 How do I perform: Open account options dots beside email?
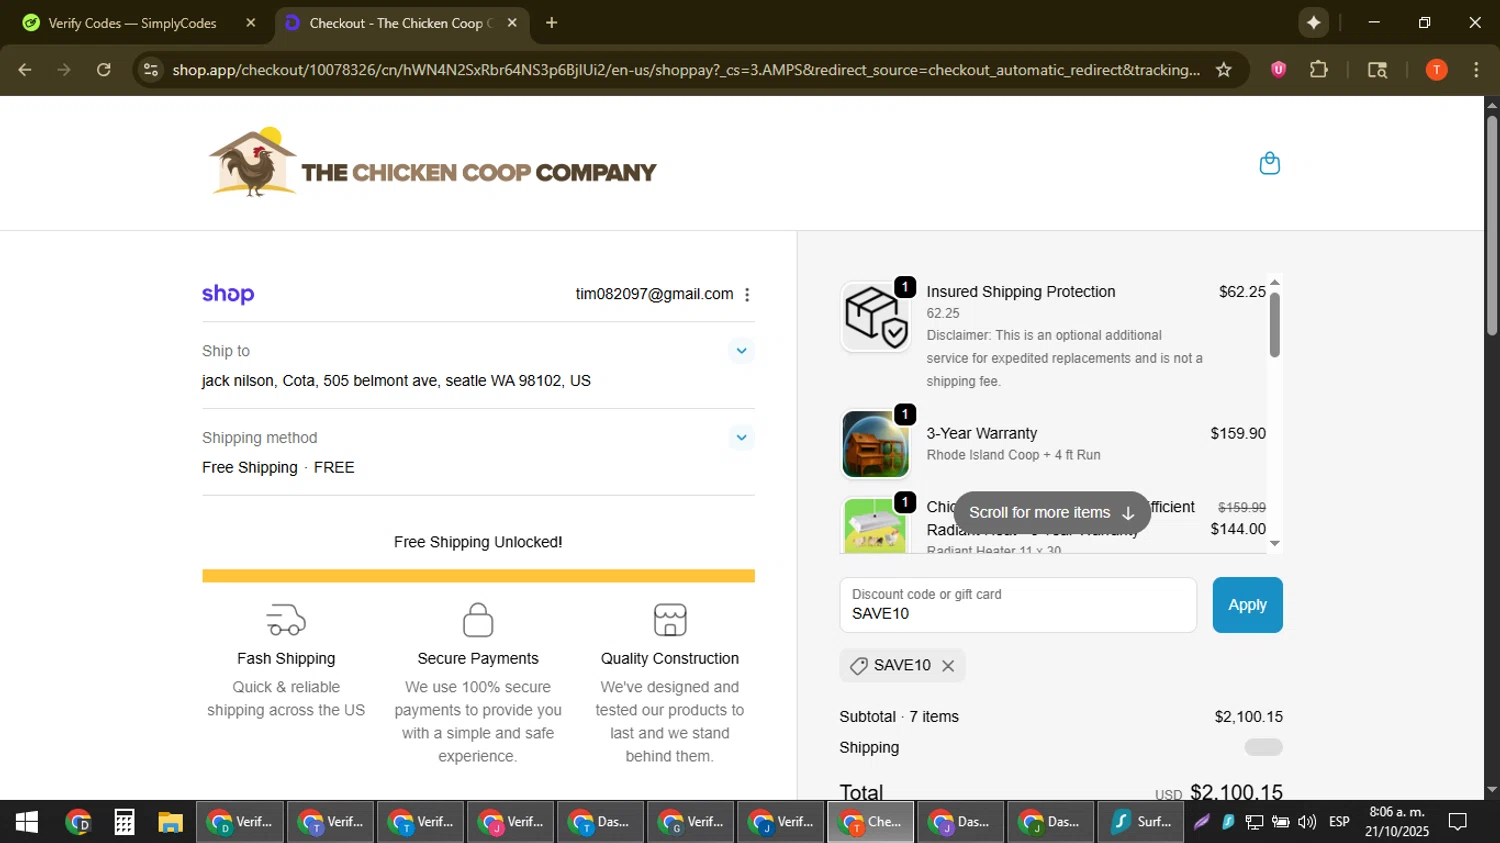click(x=747, y=294)
